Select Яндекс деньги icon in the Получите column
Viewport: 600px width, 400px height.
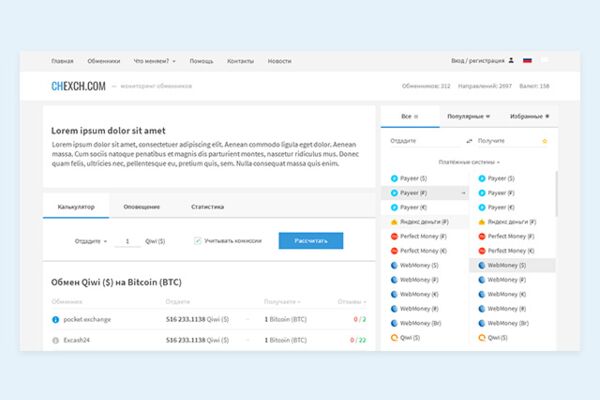[x=482, y=222]
